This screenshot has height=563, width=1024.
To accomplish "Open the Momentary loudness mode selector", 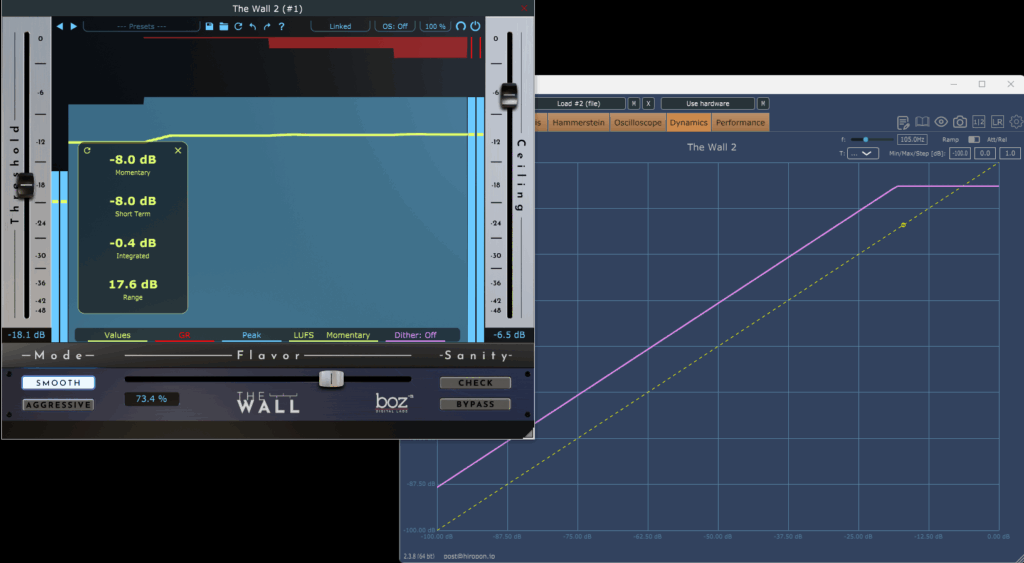I will (x=348, y=335).
